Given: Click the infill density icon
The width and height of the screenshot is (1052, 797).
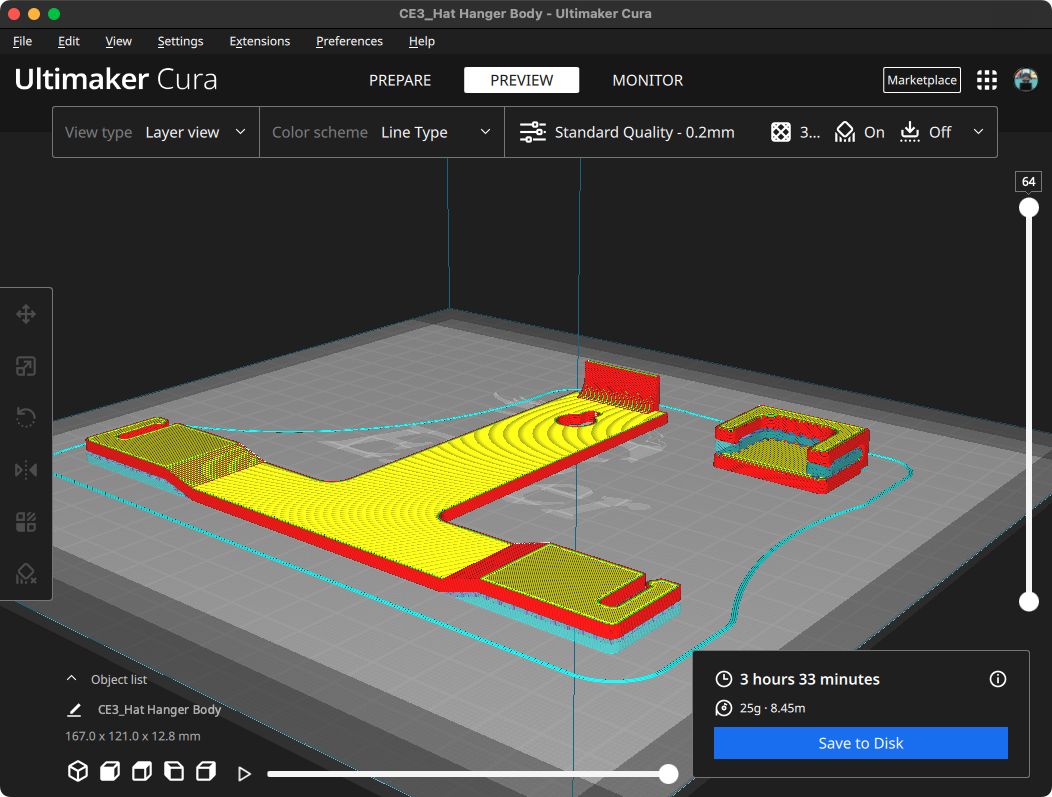Looking at the screenshot, I should (781, 132).
